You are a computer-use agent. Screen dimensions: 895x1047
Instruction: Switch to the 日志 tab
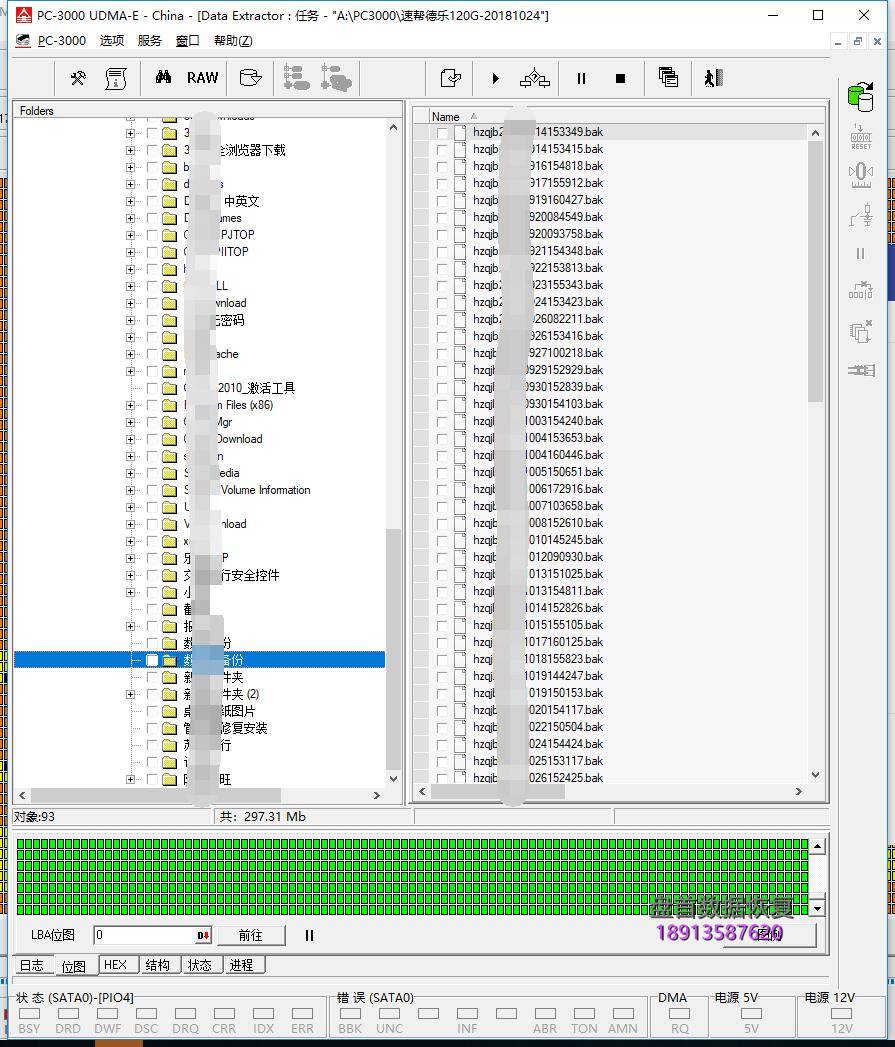[31, 965]
